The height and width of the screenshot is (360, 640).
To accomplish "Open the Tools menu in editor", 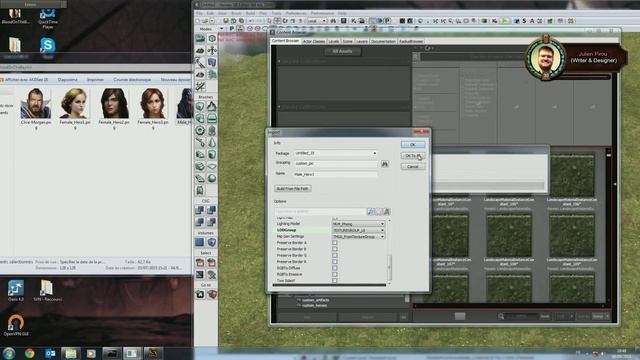I will pos(276,13).
